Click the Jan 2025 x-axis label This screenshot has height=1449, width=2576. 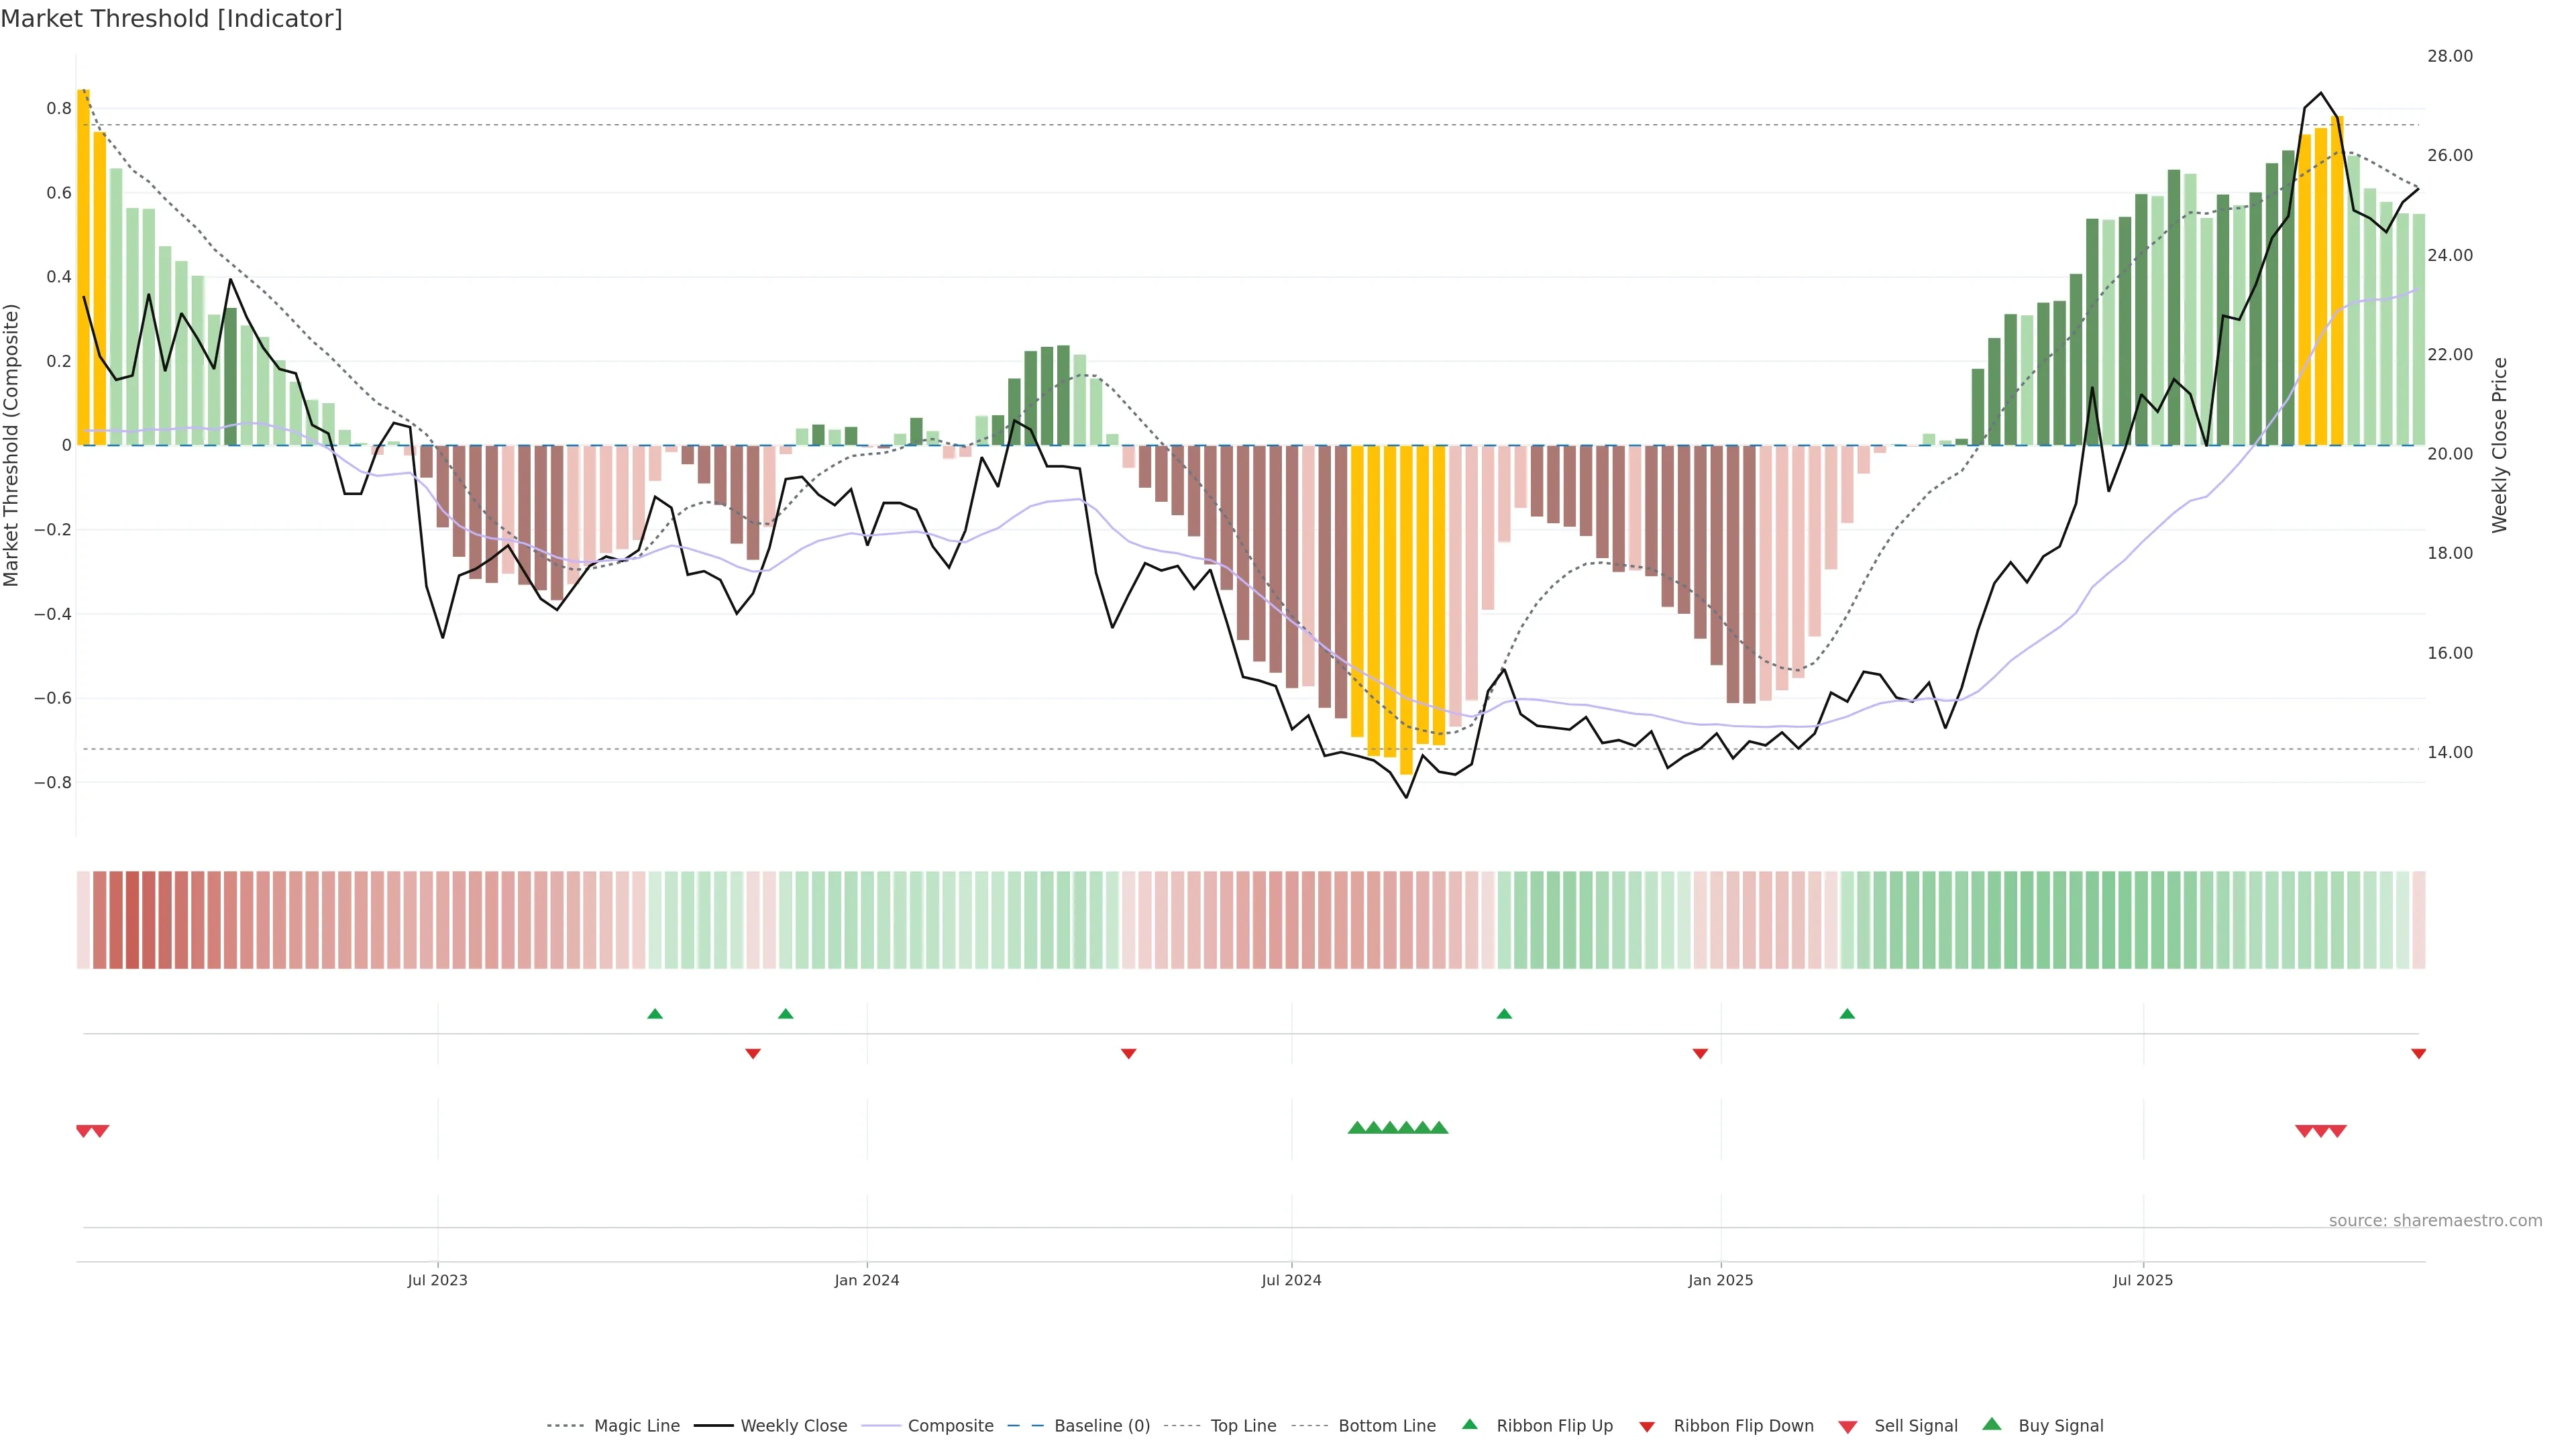pos(1720,1280)
